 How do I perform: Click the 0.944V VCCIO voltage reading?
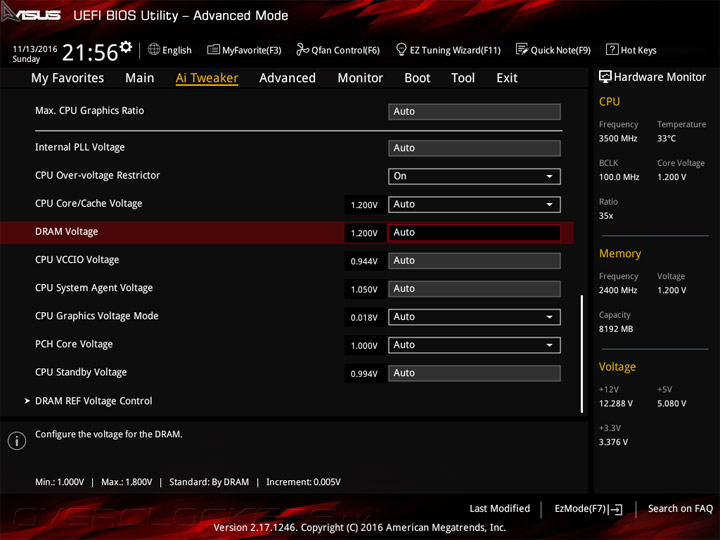tap(364, 261)
